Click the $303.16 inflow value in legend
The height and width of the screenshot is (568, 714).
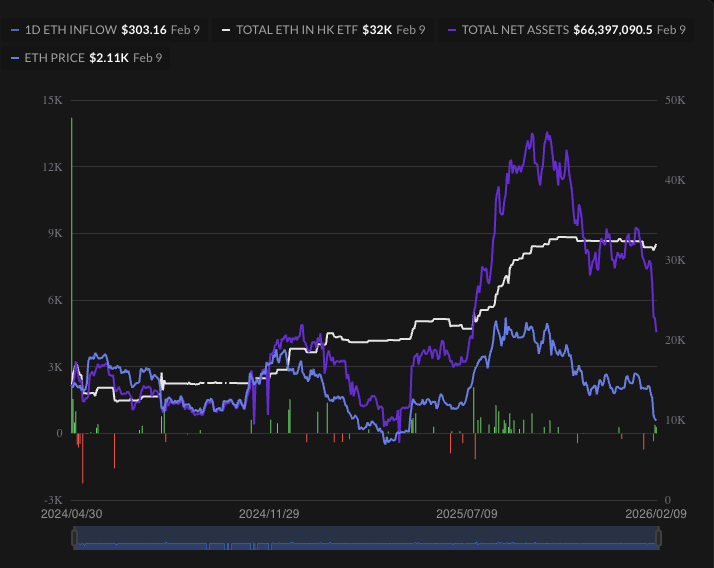[143, 30]
